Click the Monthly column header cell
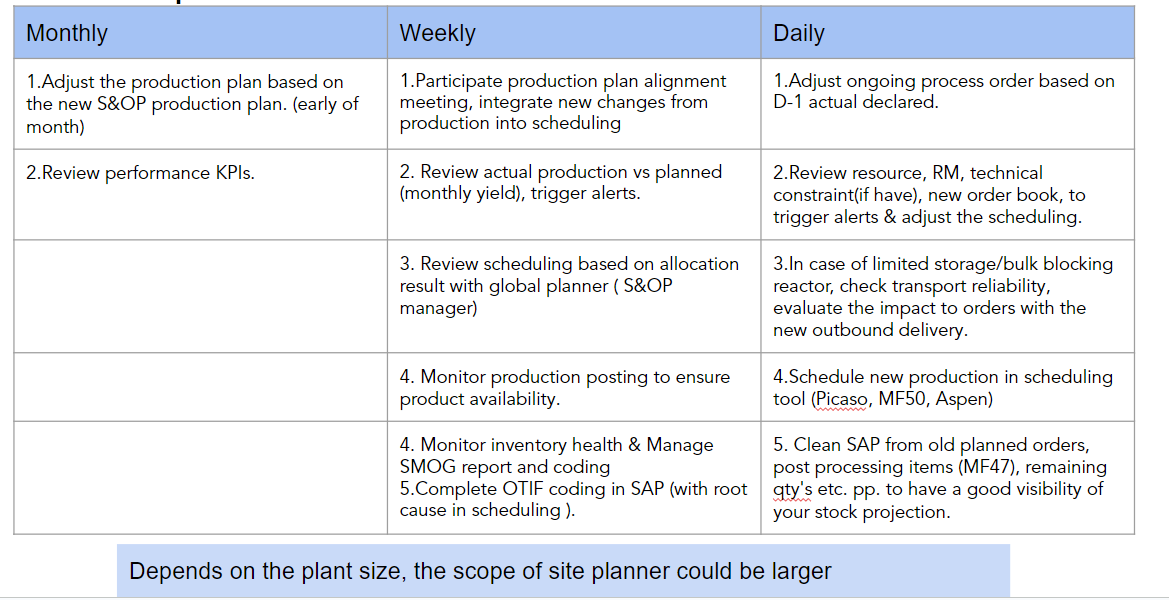 200,33
